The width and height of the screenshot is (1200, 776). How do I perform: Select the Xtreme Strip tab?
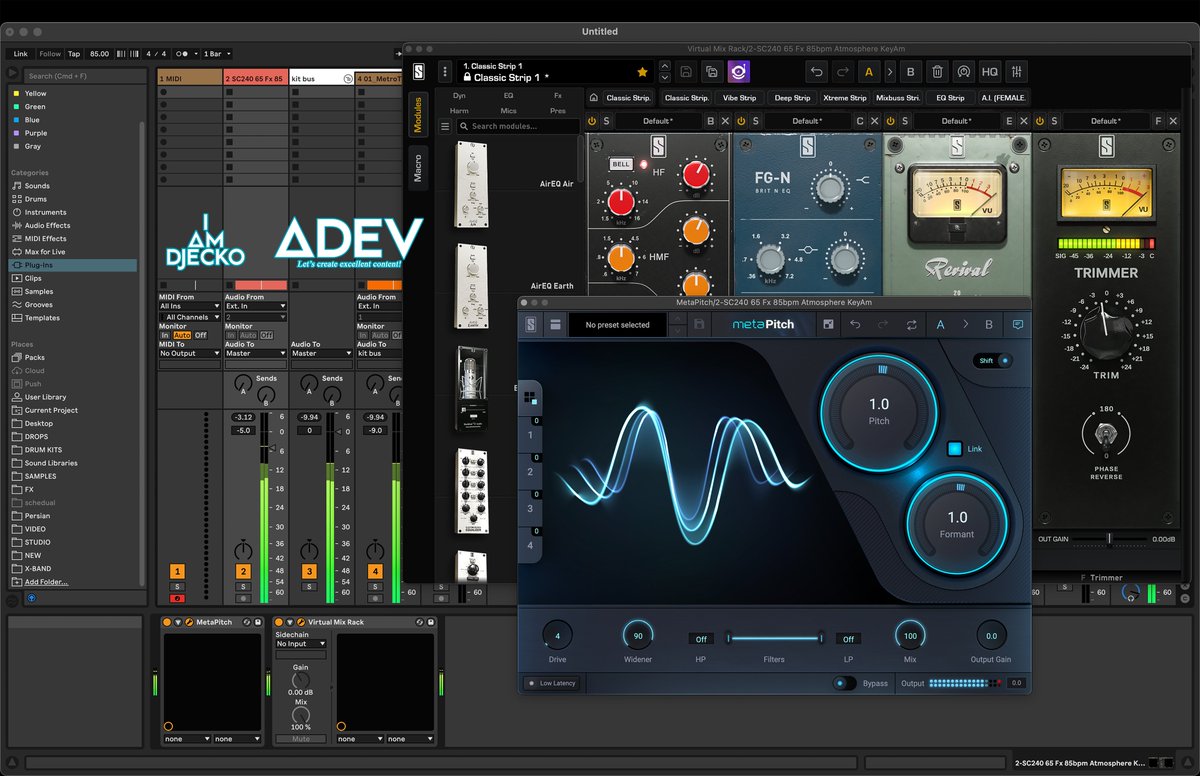pyautogui.click(x=845, y=98)
